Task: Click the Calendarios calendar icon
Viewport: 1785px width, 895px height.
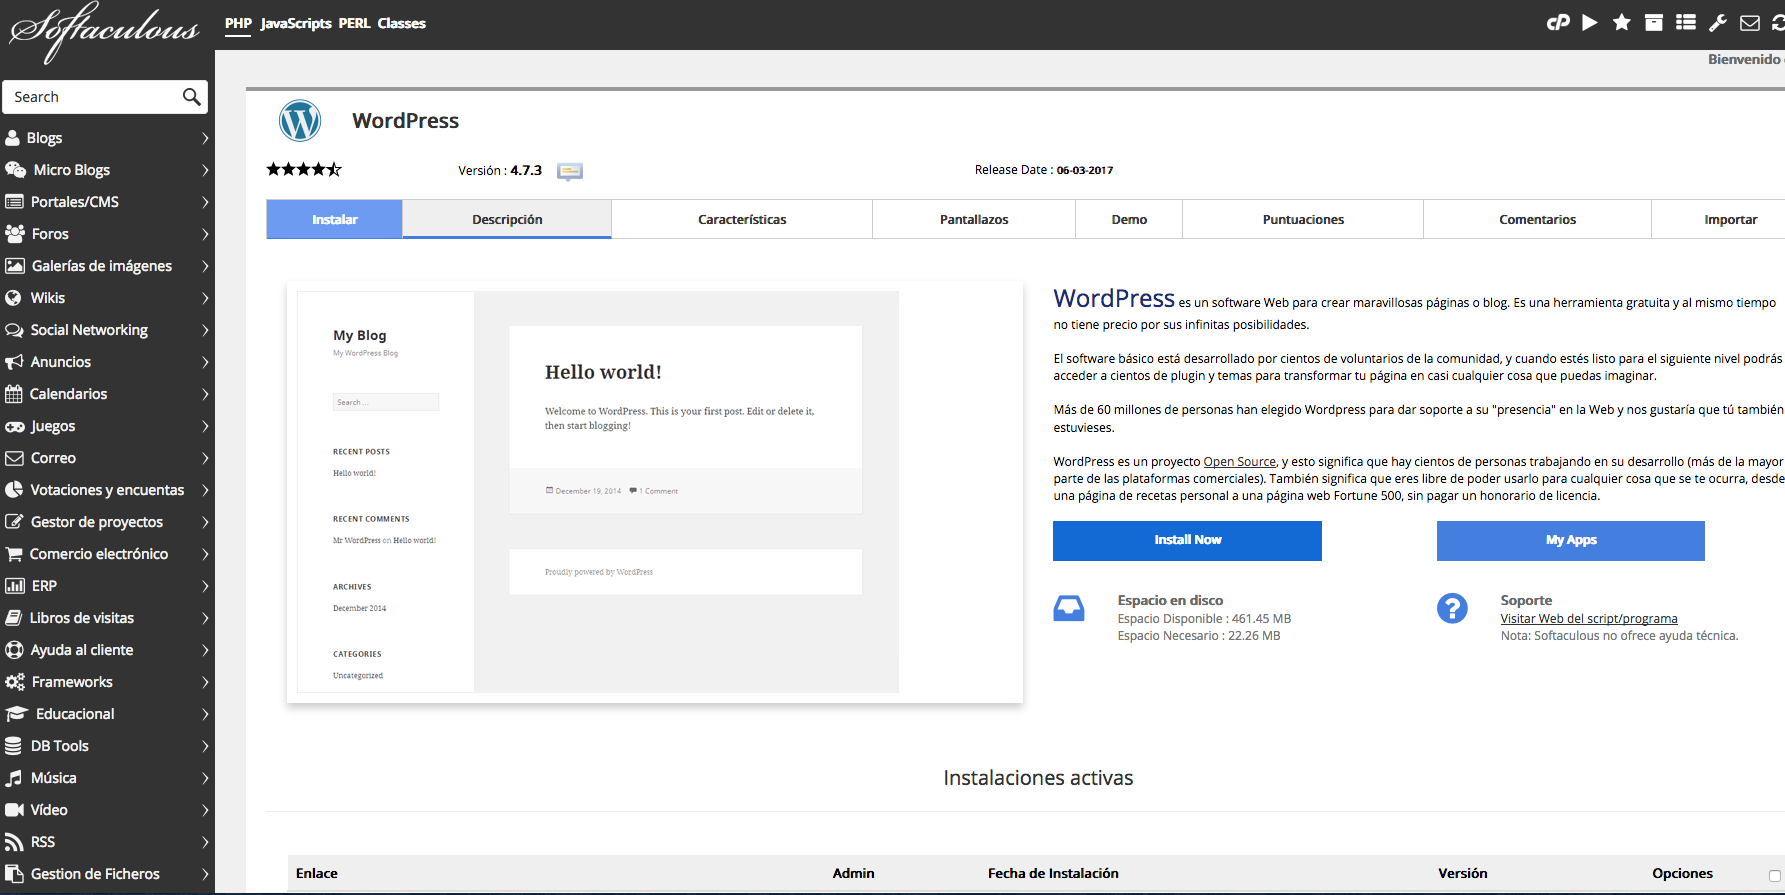Action: [x=13, y=394]
